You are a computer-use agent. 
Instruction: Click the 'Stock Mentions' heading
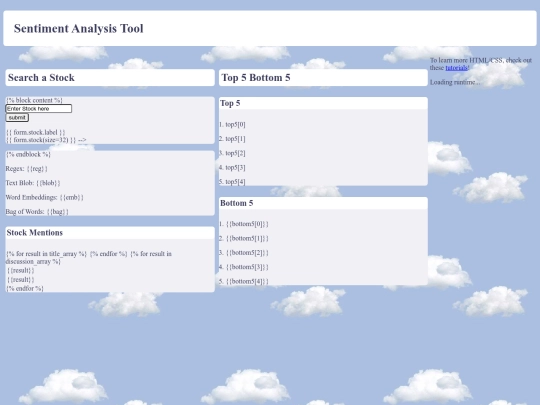[35, 232]
